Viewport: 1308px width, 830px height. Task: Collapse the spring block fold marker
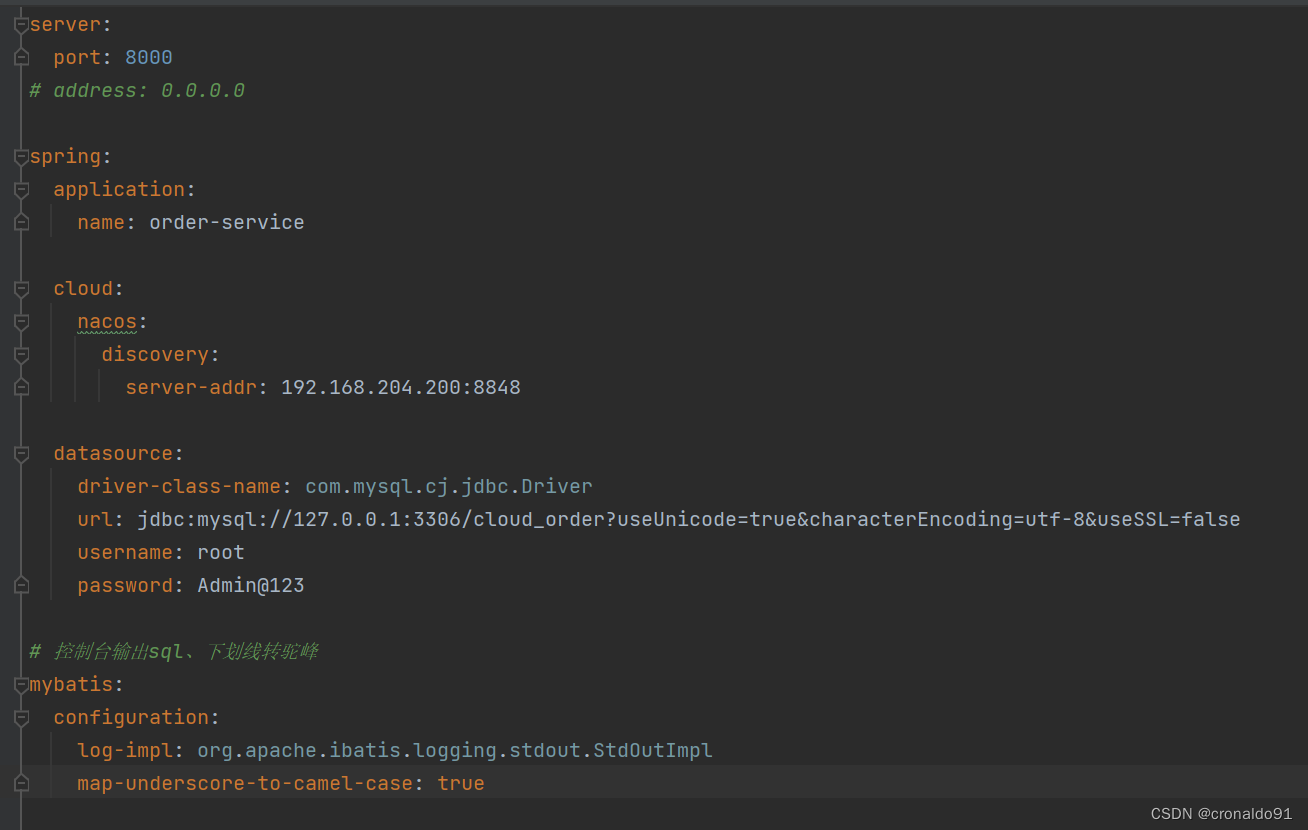[21, 156]
